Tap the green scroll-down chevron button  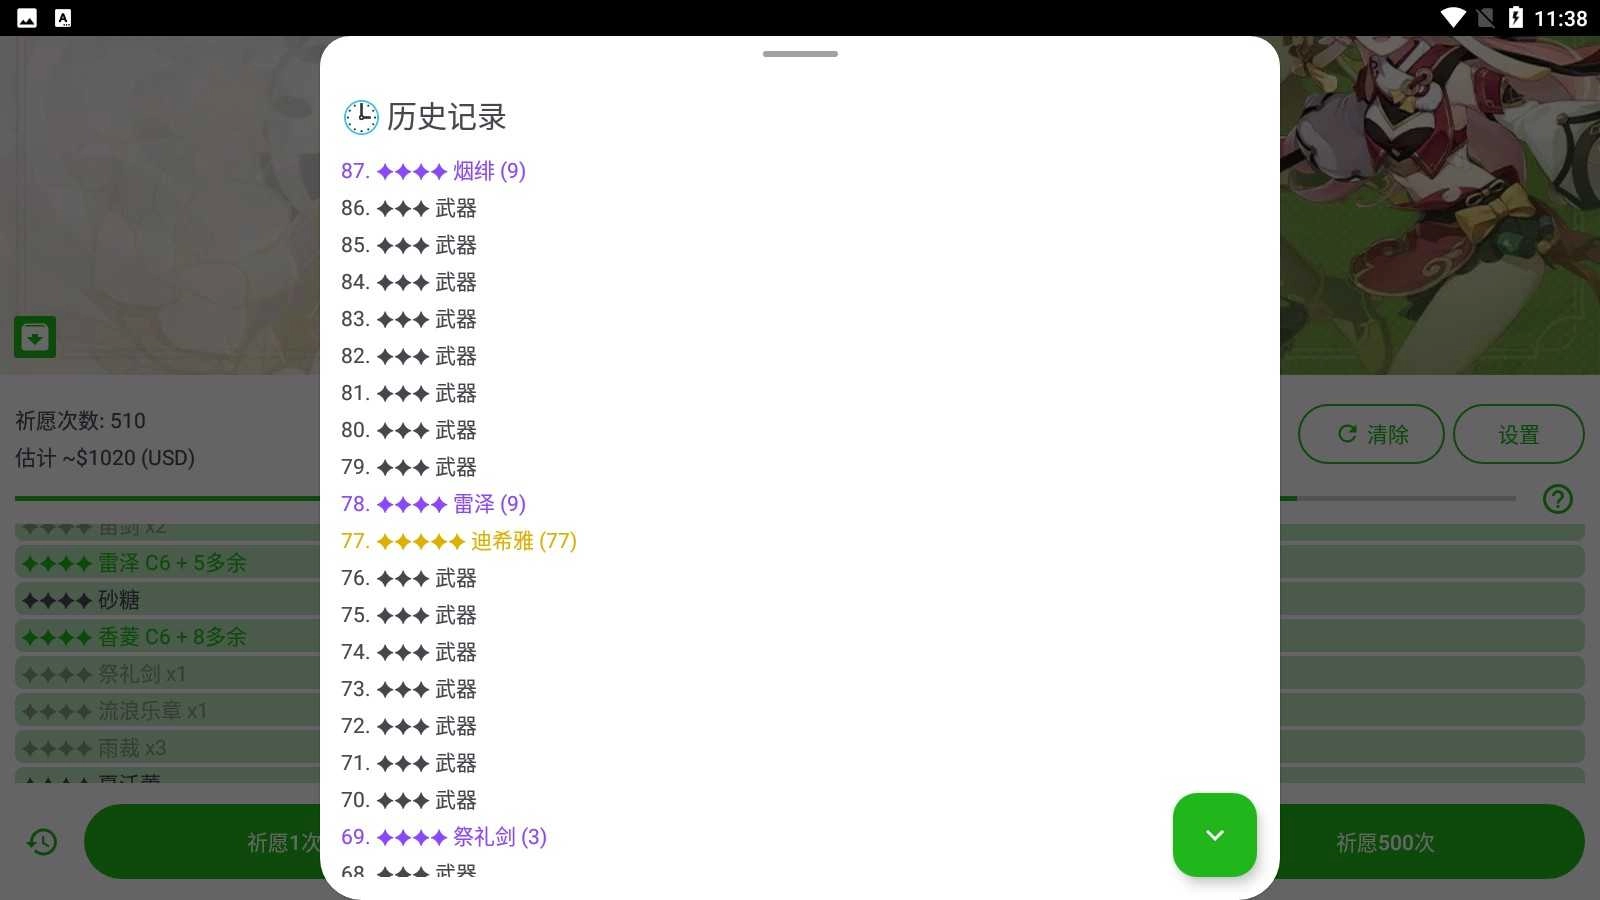[x=1214, y=835]
